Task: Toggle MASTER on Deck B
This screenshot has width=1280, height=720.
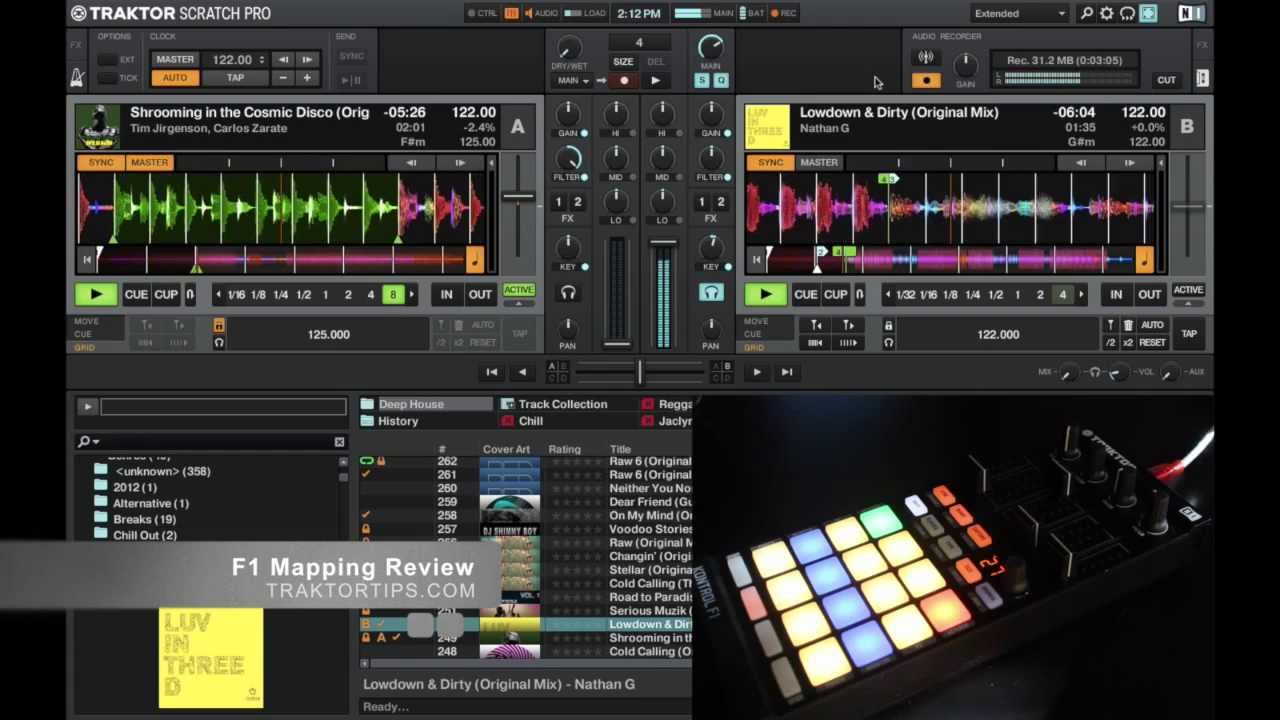Action: (819, 163)
